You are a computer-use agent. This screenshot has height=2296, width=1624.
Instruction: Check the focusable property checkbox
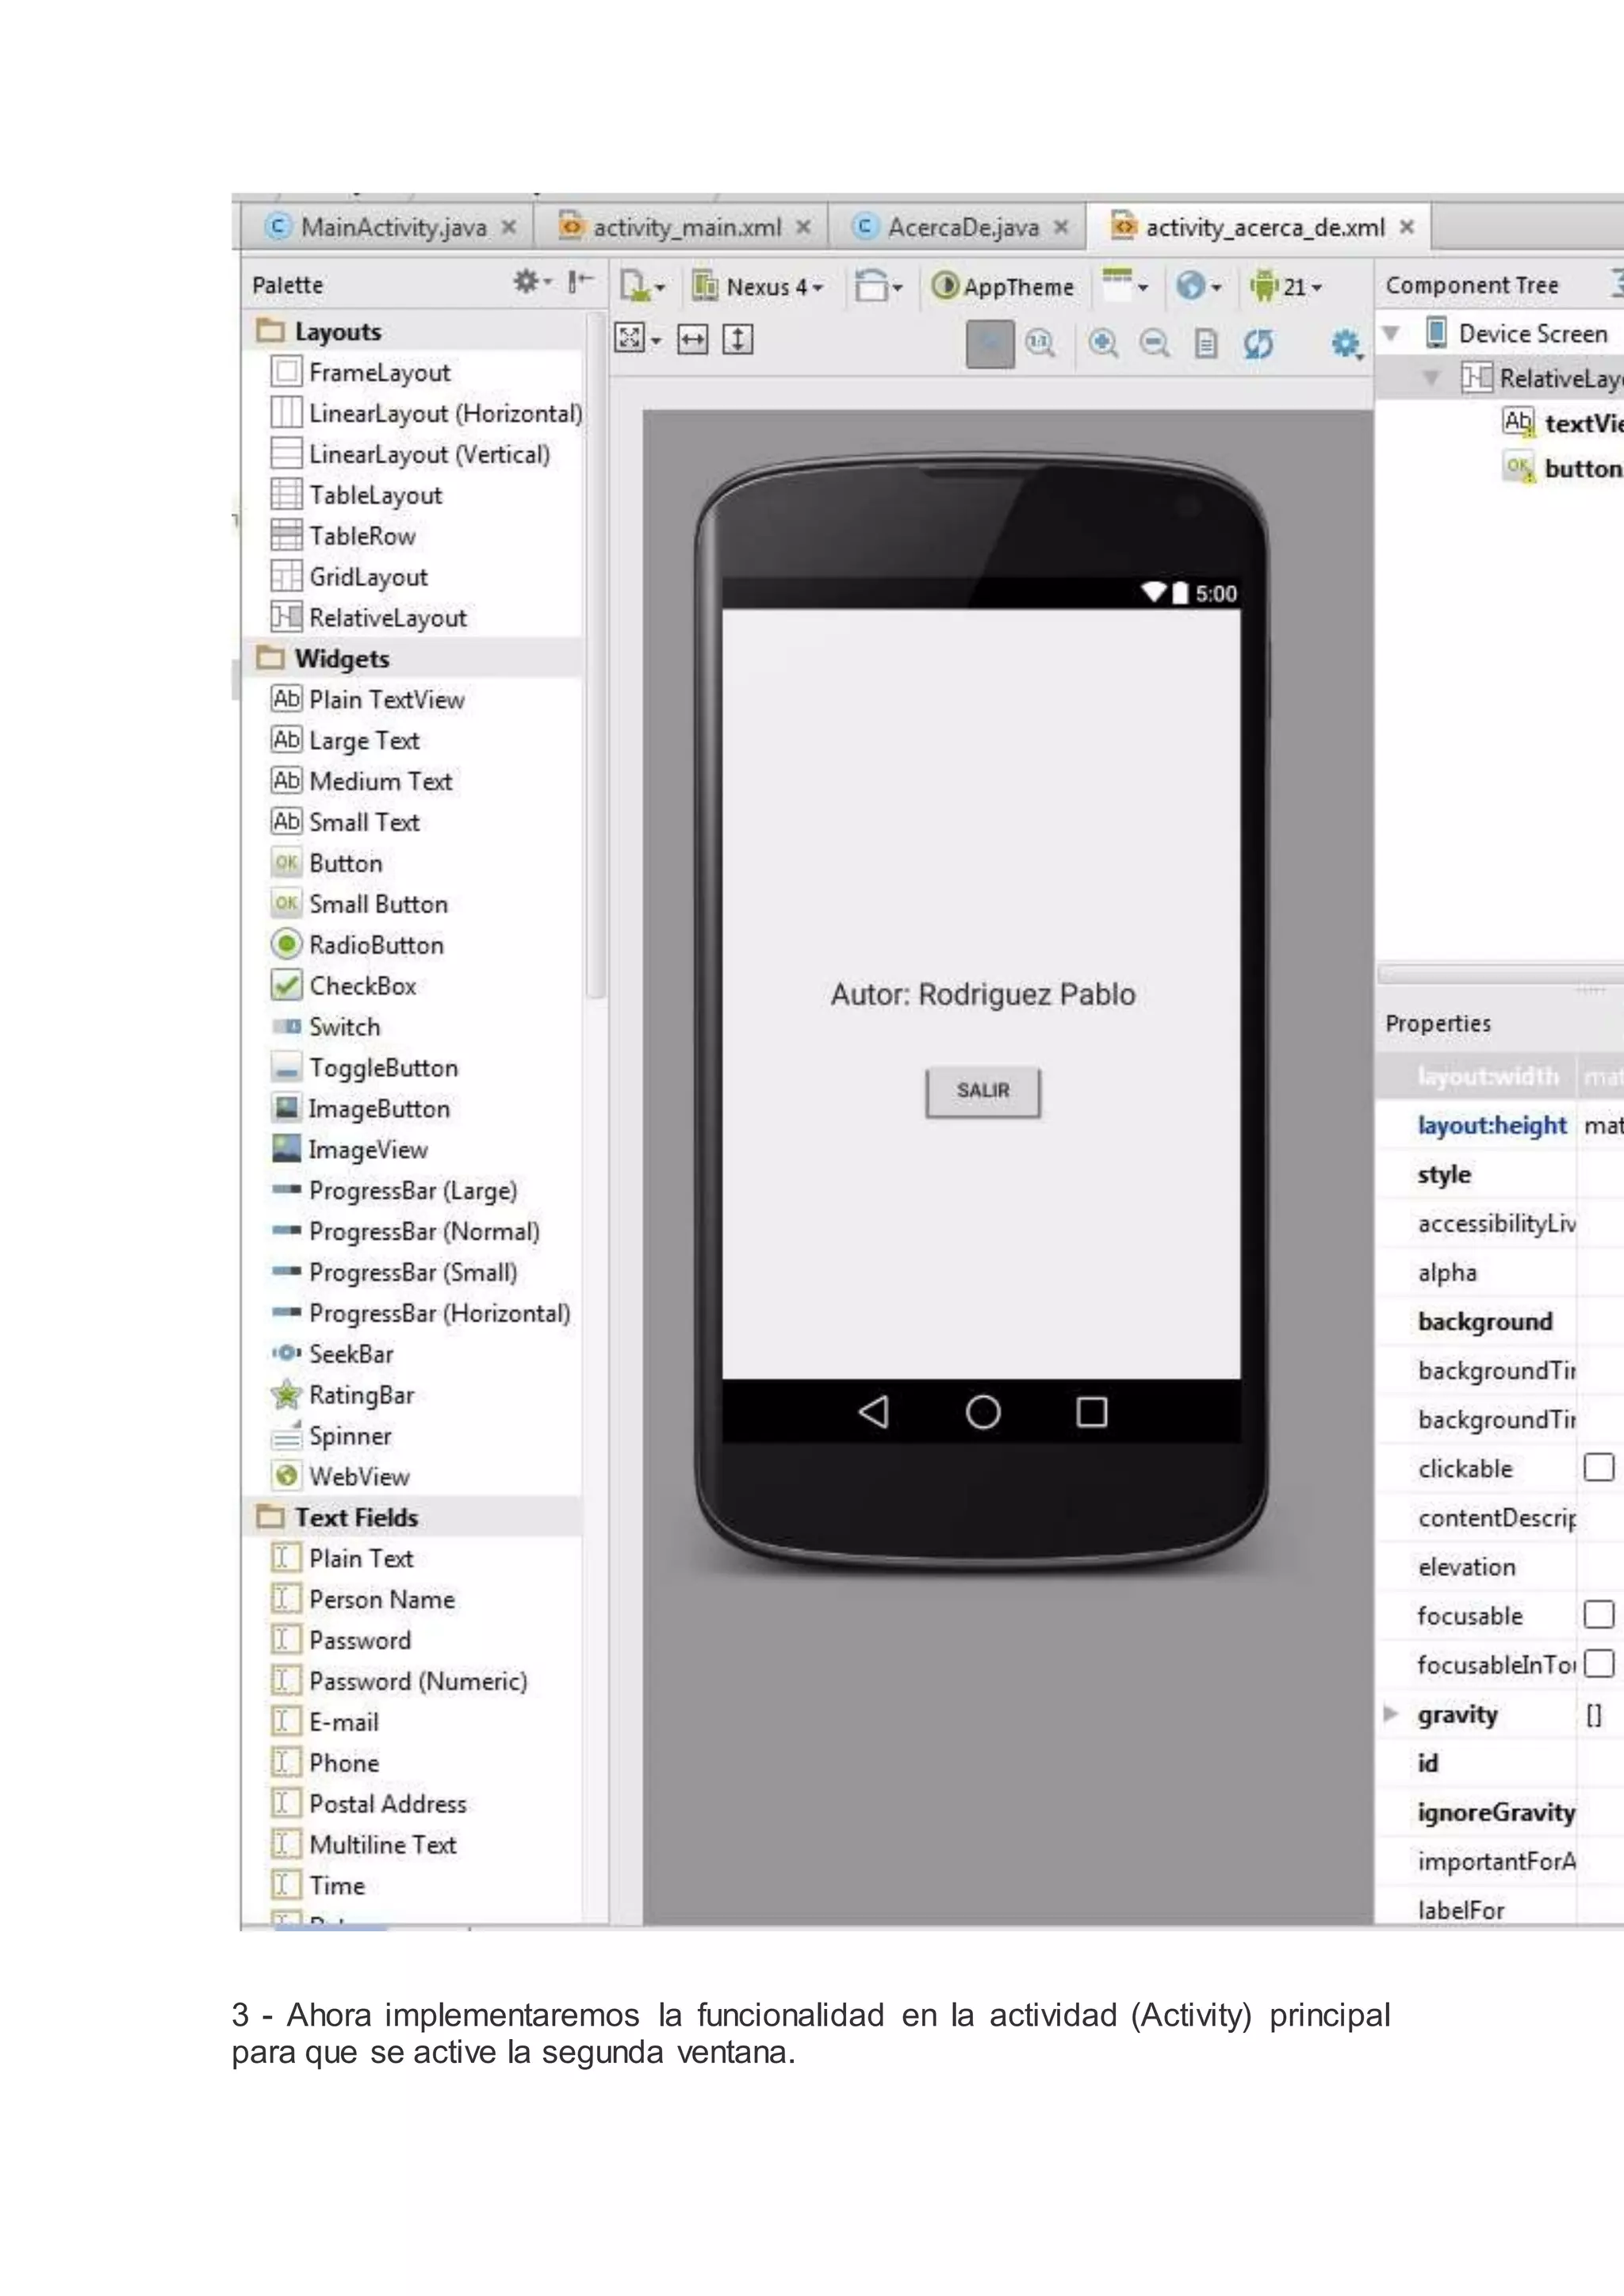pos(1598,1614)
